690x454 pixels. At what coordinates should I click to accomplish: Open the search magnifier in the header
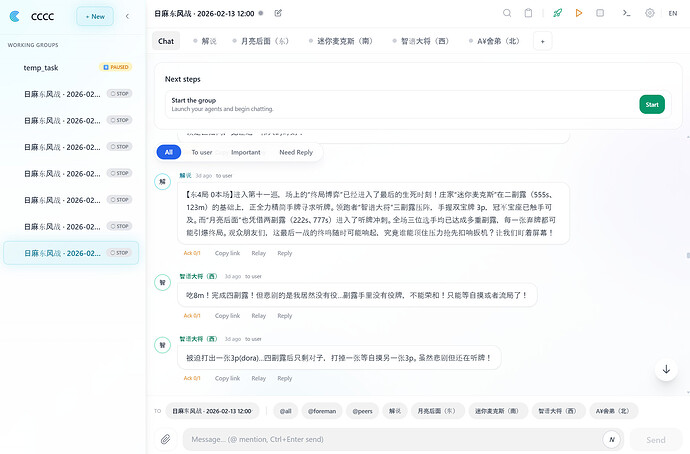pyautogui.click(x=507, y=13)
